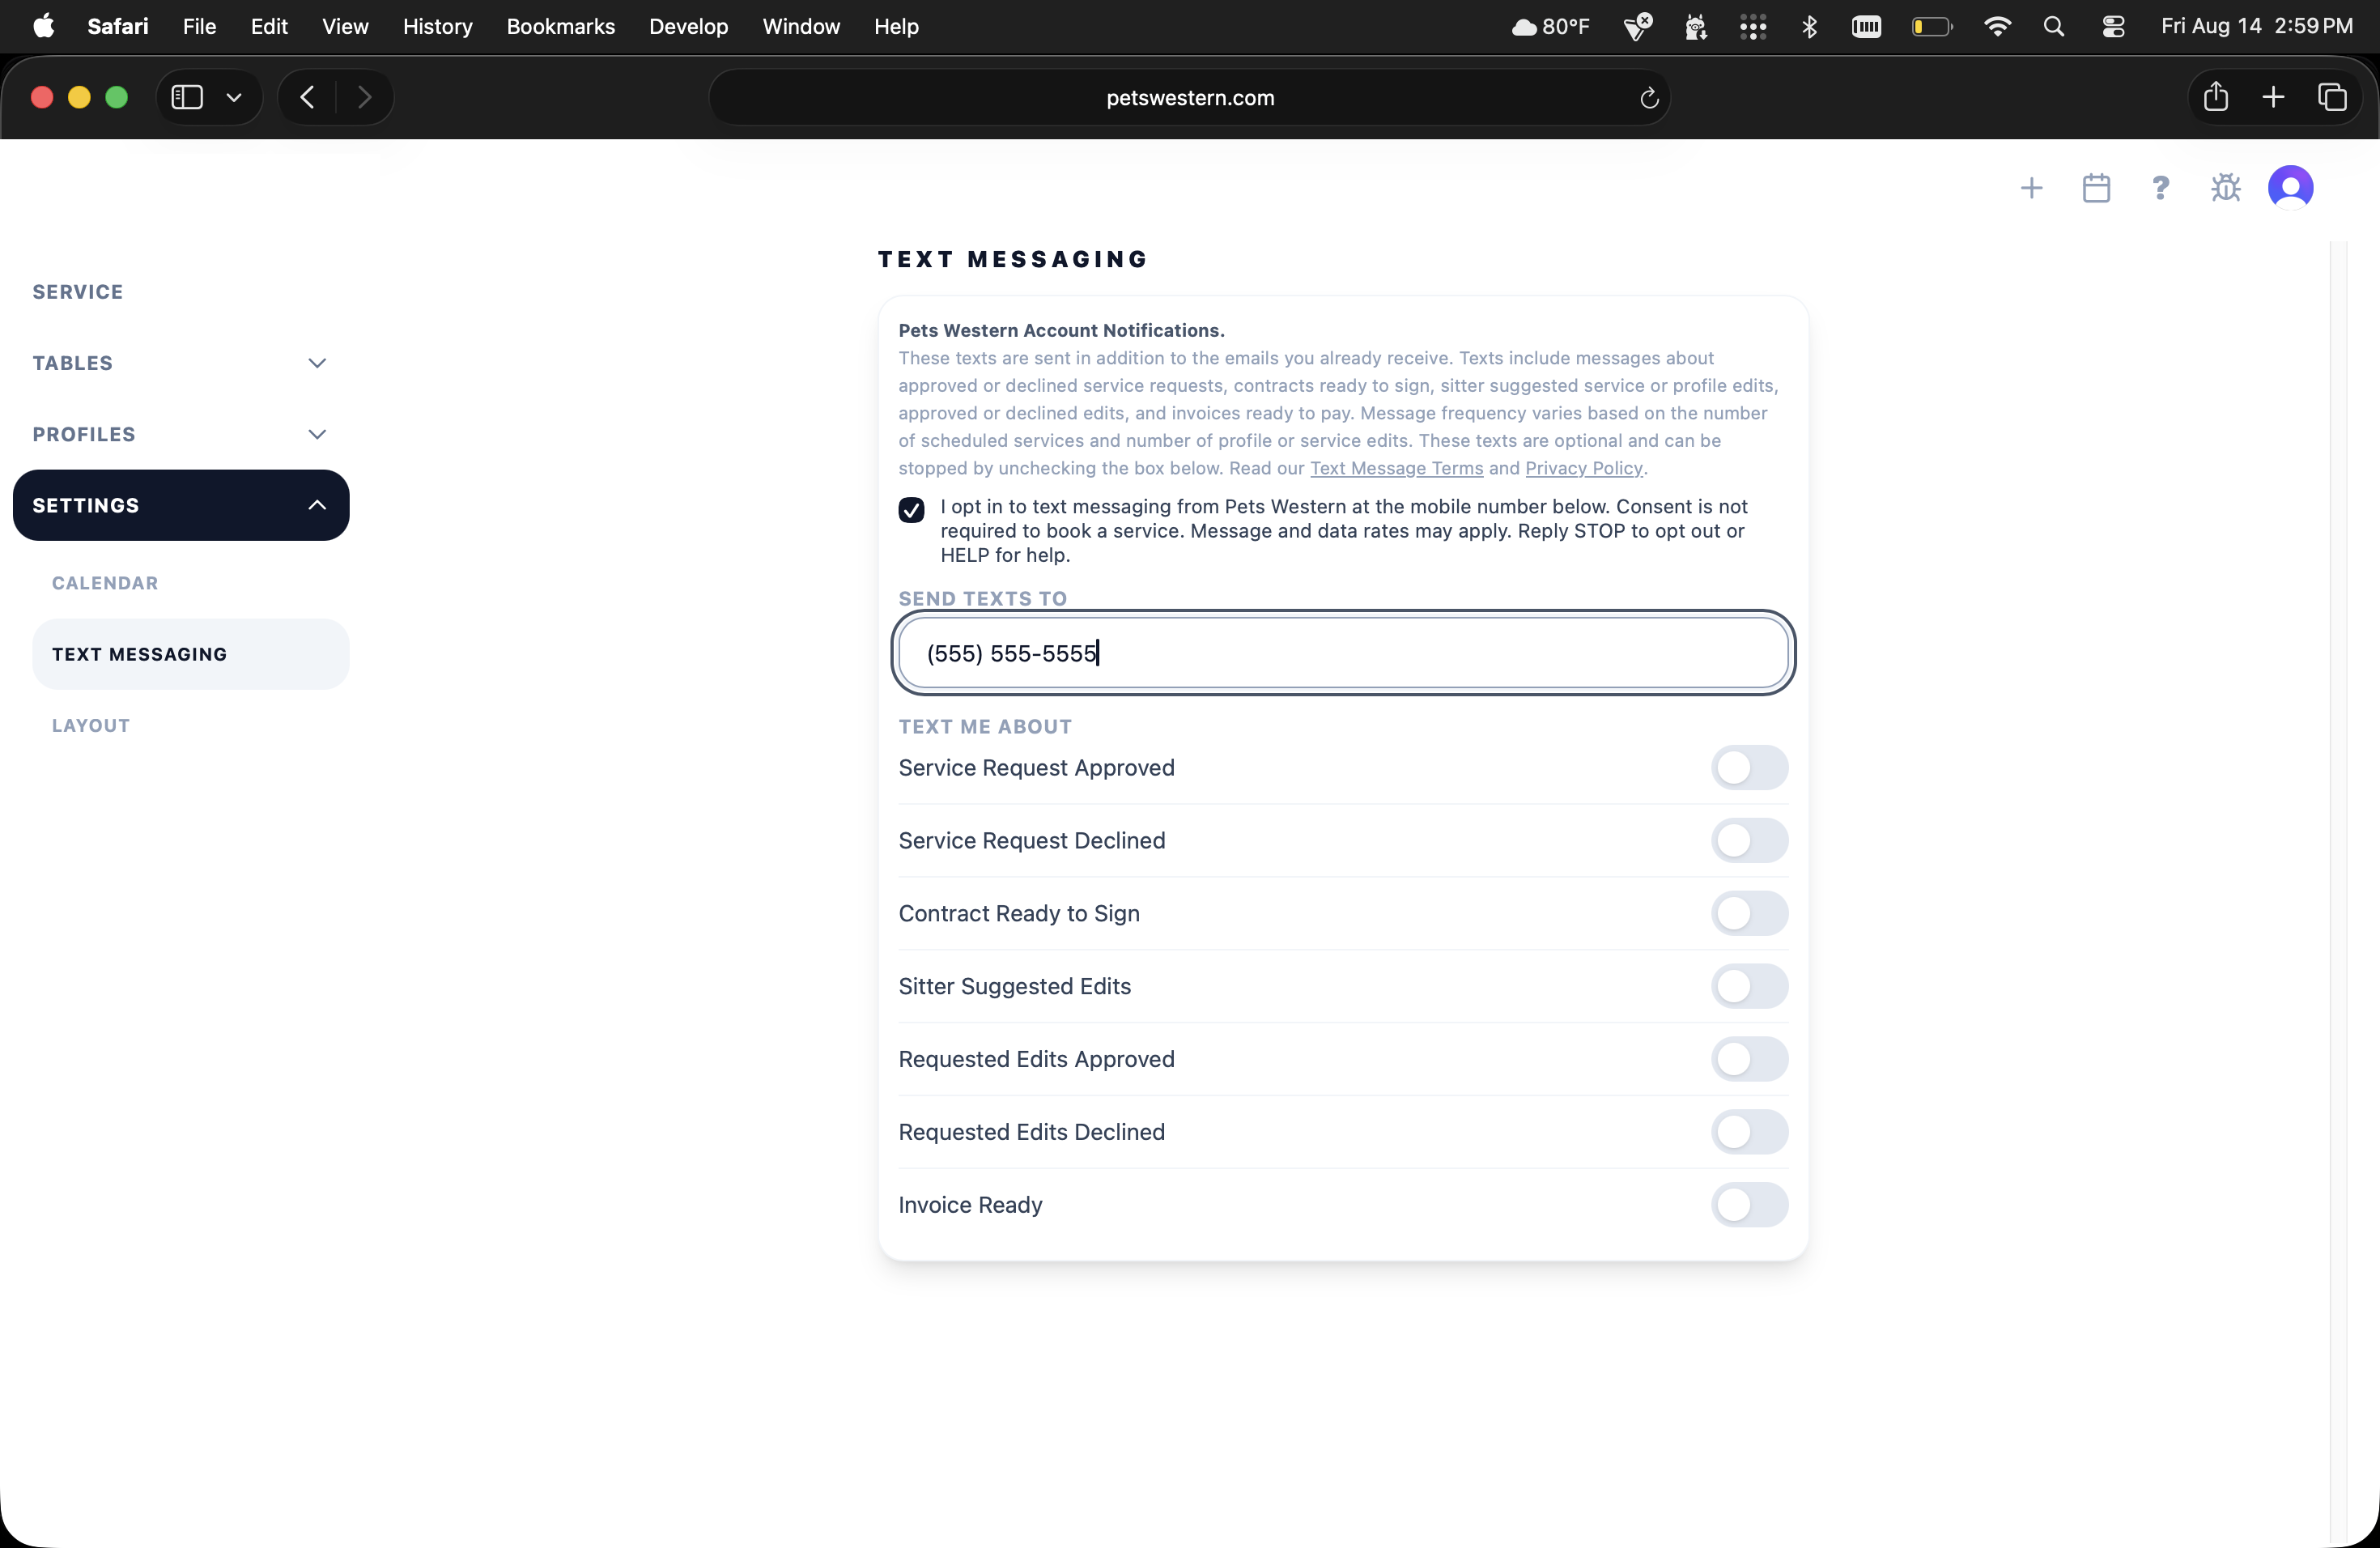Go to Service in sidebar
The height and width of the screenshot is (1548, 2380).
click(x=78, y=292)
